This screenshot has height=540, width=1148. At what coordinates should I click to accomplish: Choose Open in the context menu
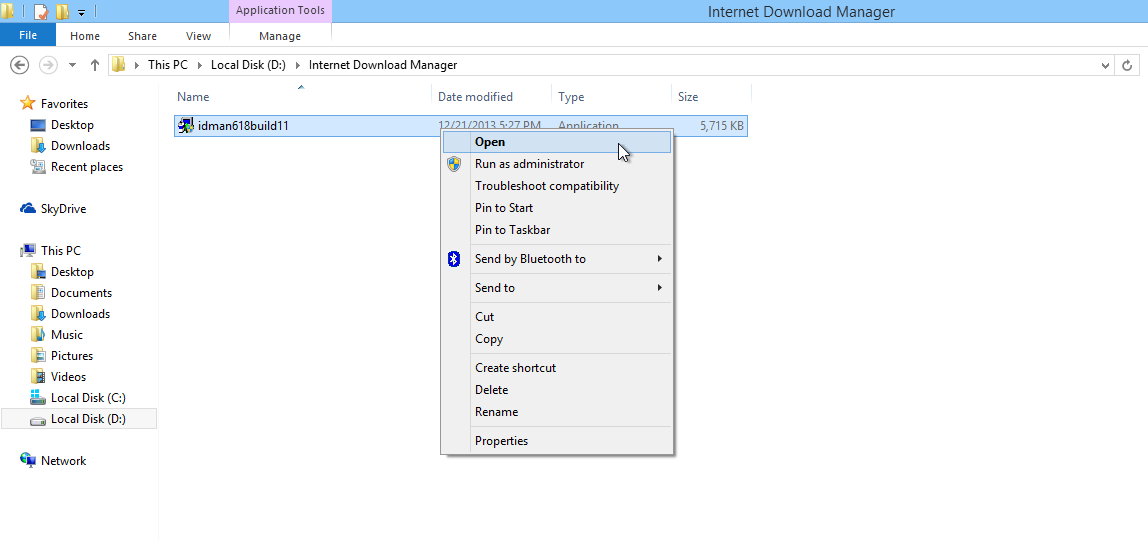pos(556,142)
